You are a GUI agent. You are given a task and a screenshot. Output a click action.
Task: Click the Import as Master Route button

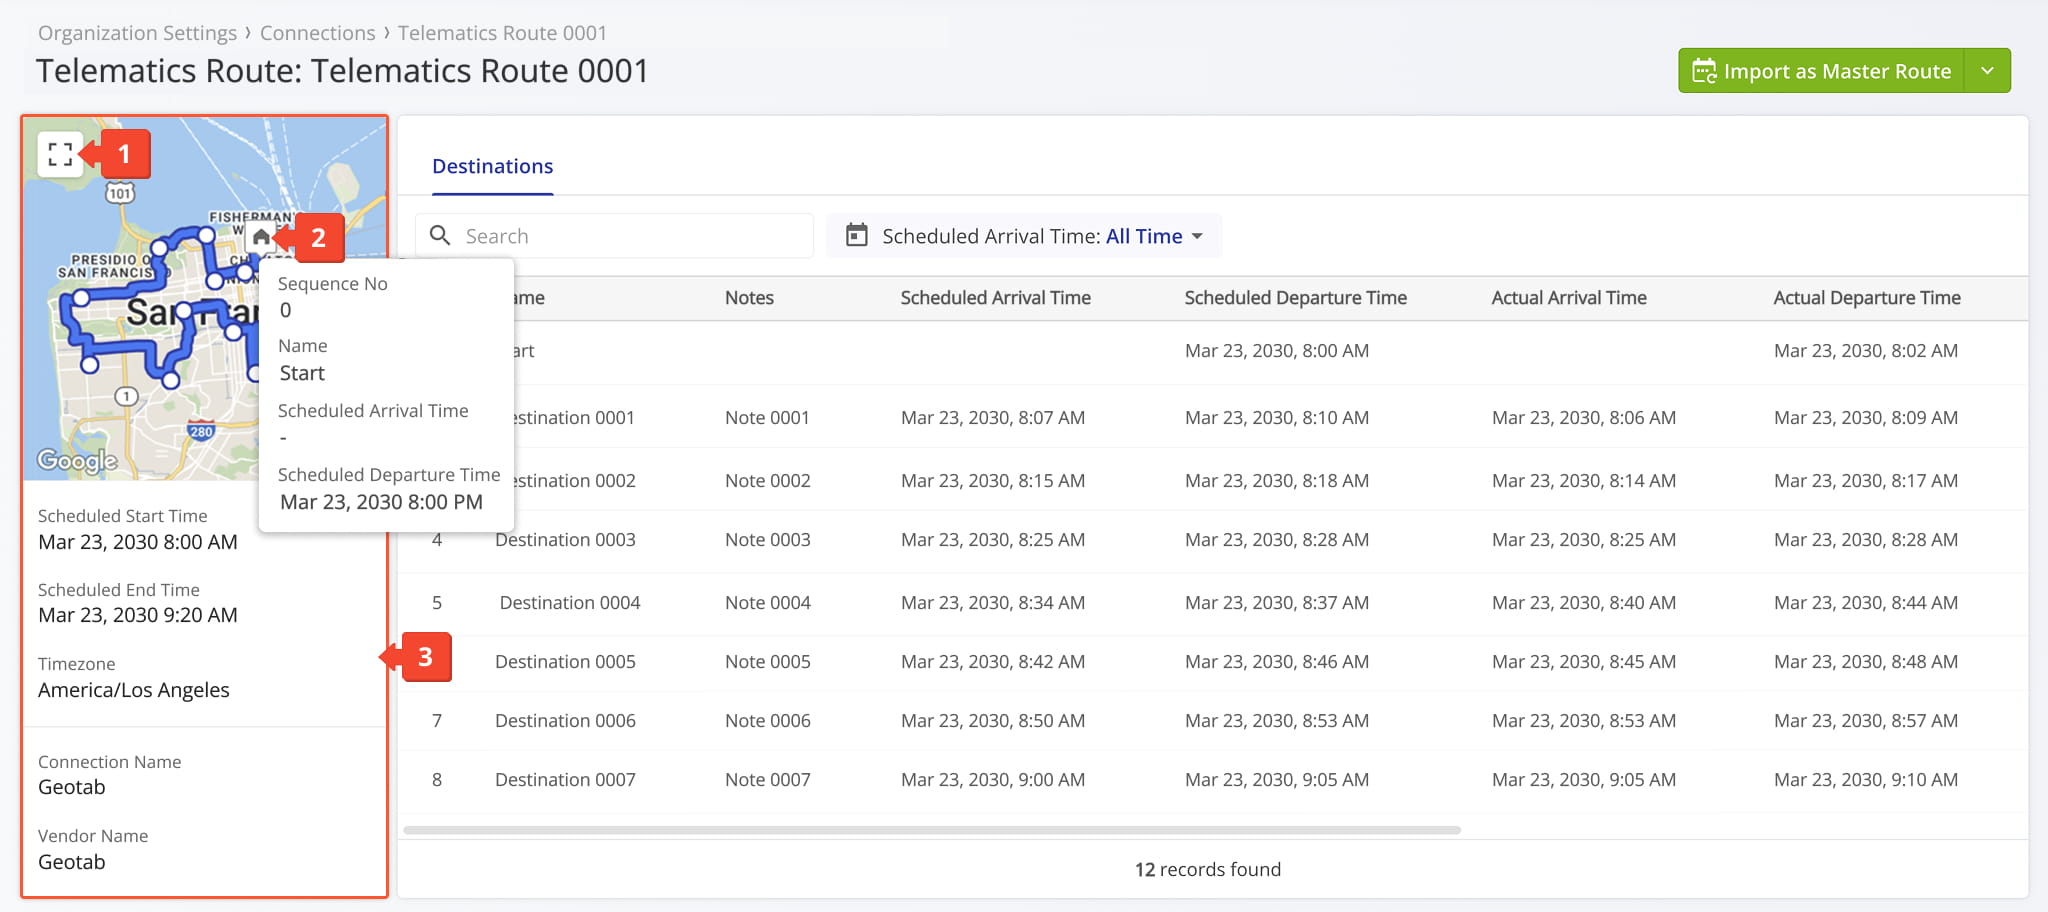[x=1821, y=71]
